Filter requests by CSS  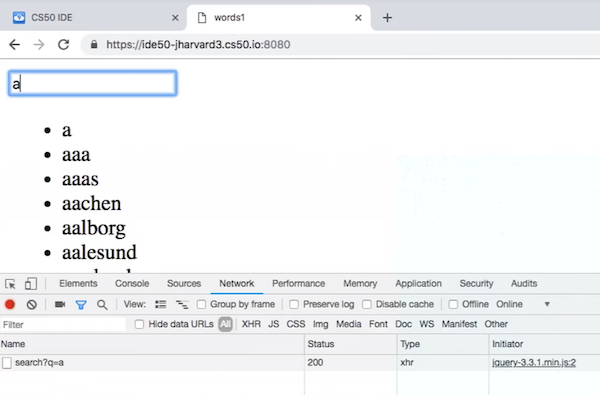296,324
